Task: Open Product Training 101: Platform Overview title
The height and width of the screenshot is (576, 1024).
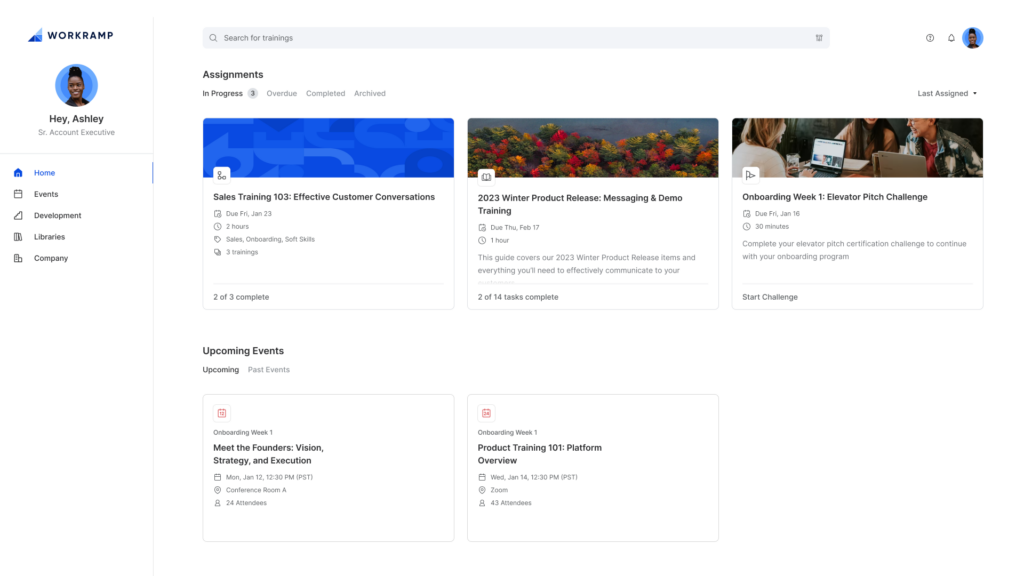Action: pos(539,454)
